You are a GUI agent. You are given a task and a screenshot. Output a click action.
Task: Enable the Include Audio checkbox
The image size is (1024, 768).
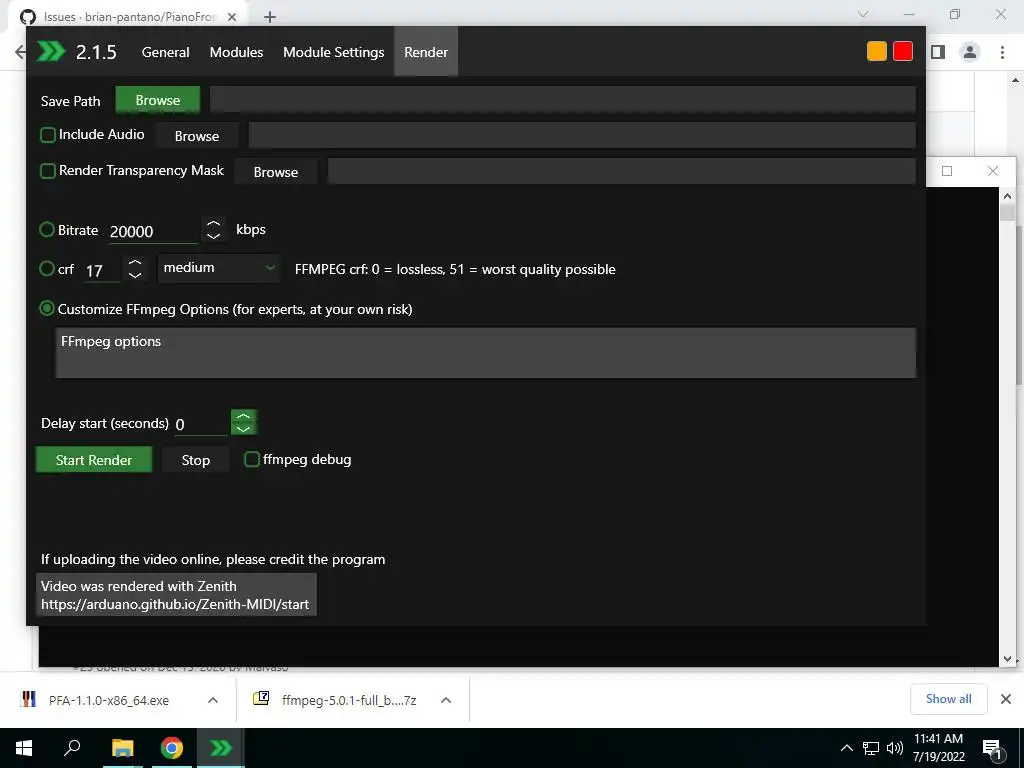[48, 135]
